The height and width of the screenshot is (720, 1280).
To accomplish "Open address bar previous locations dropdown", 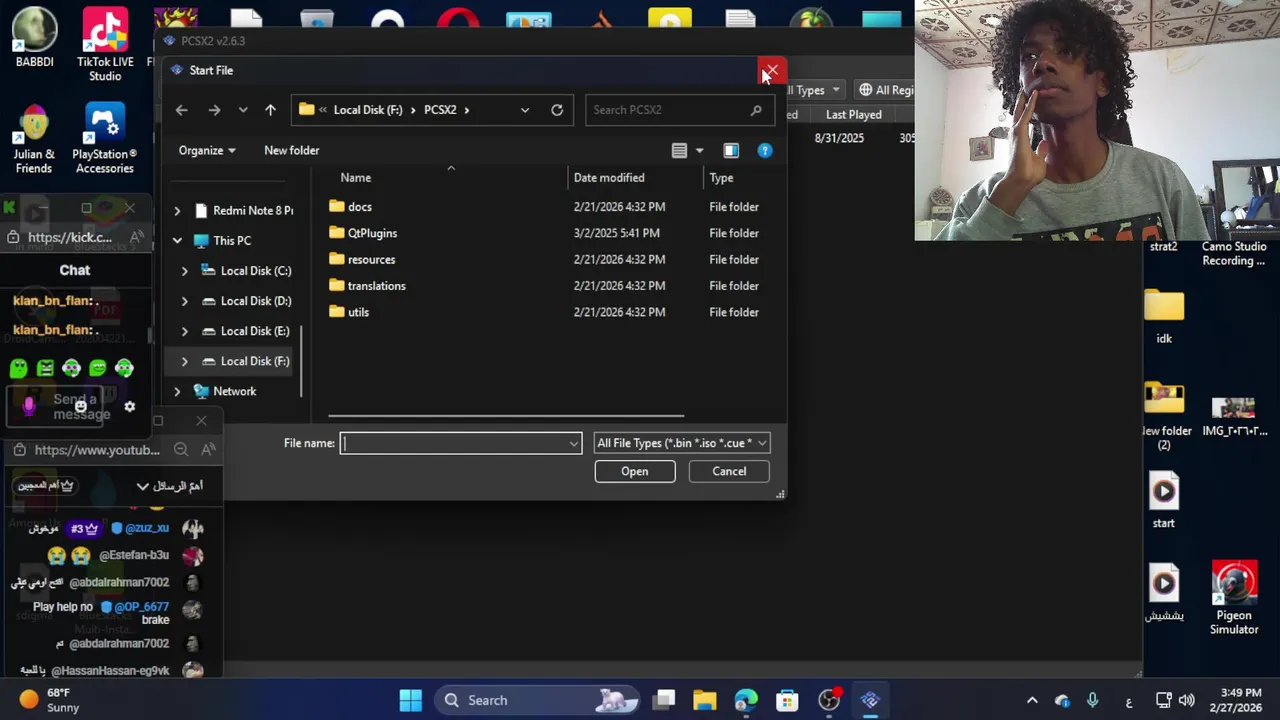I will tap(525, 110).
